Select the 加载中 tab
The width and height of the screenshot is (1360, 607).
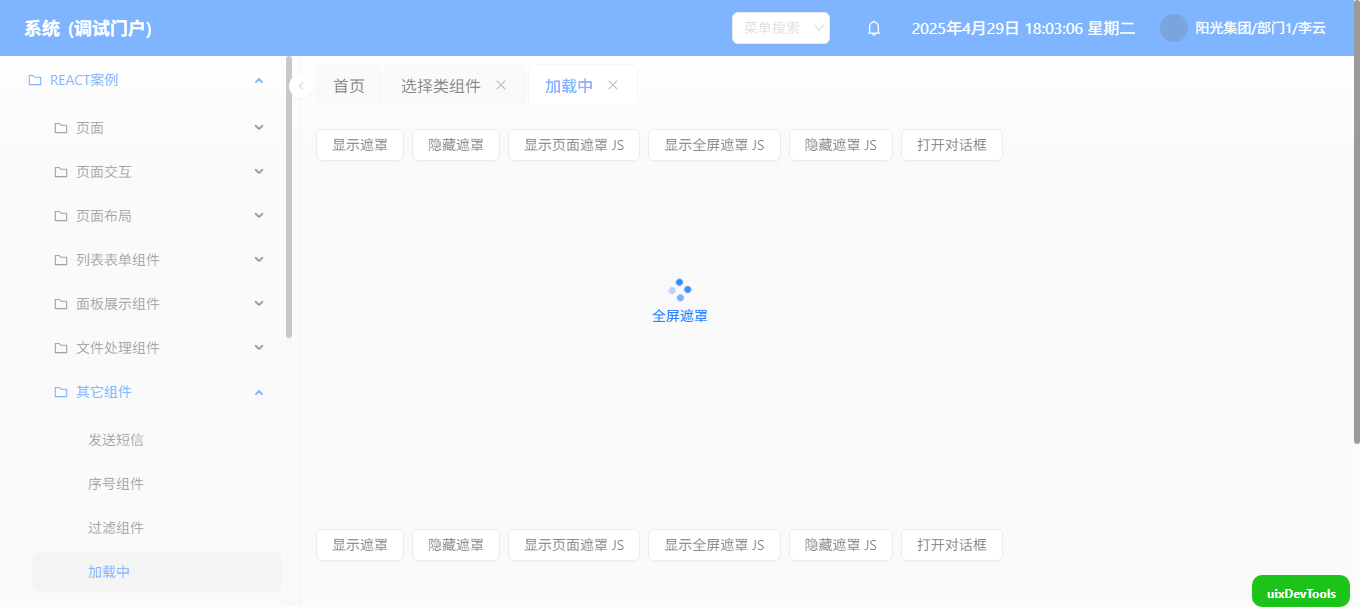pyautogui.click(x=569, y=86)
